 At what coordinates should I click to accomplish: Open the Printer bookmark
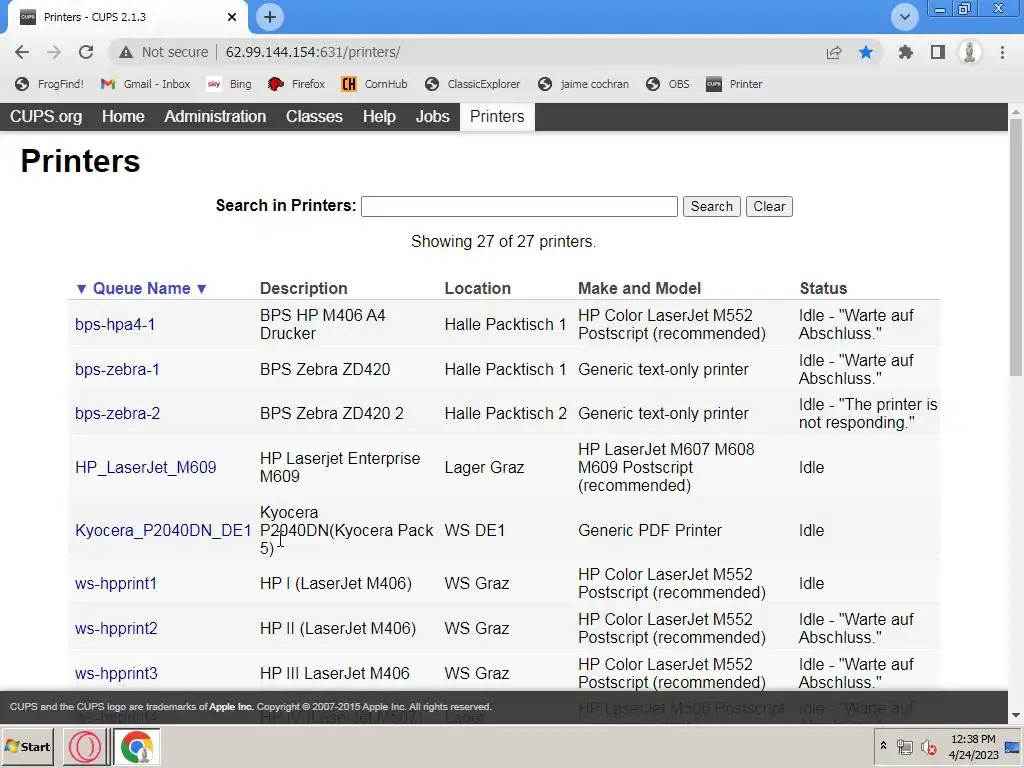pyautogui.click(x=734, y=84)
